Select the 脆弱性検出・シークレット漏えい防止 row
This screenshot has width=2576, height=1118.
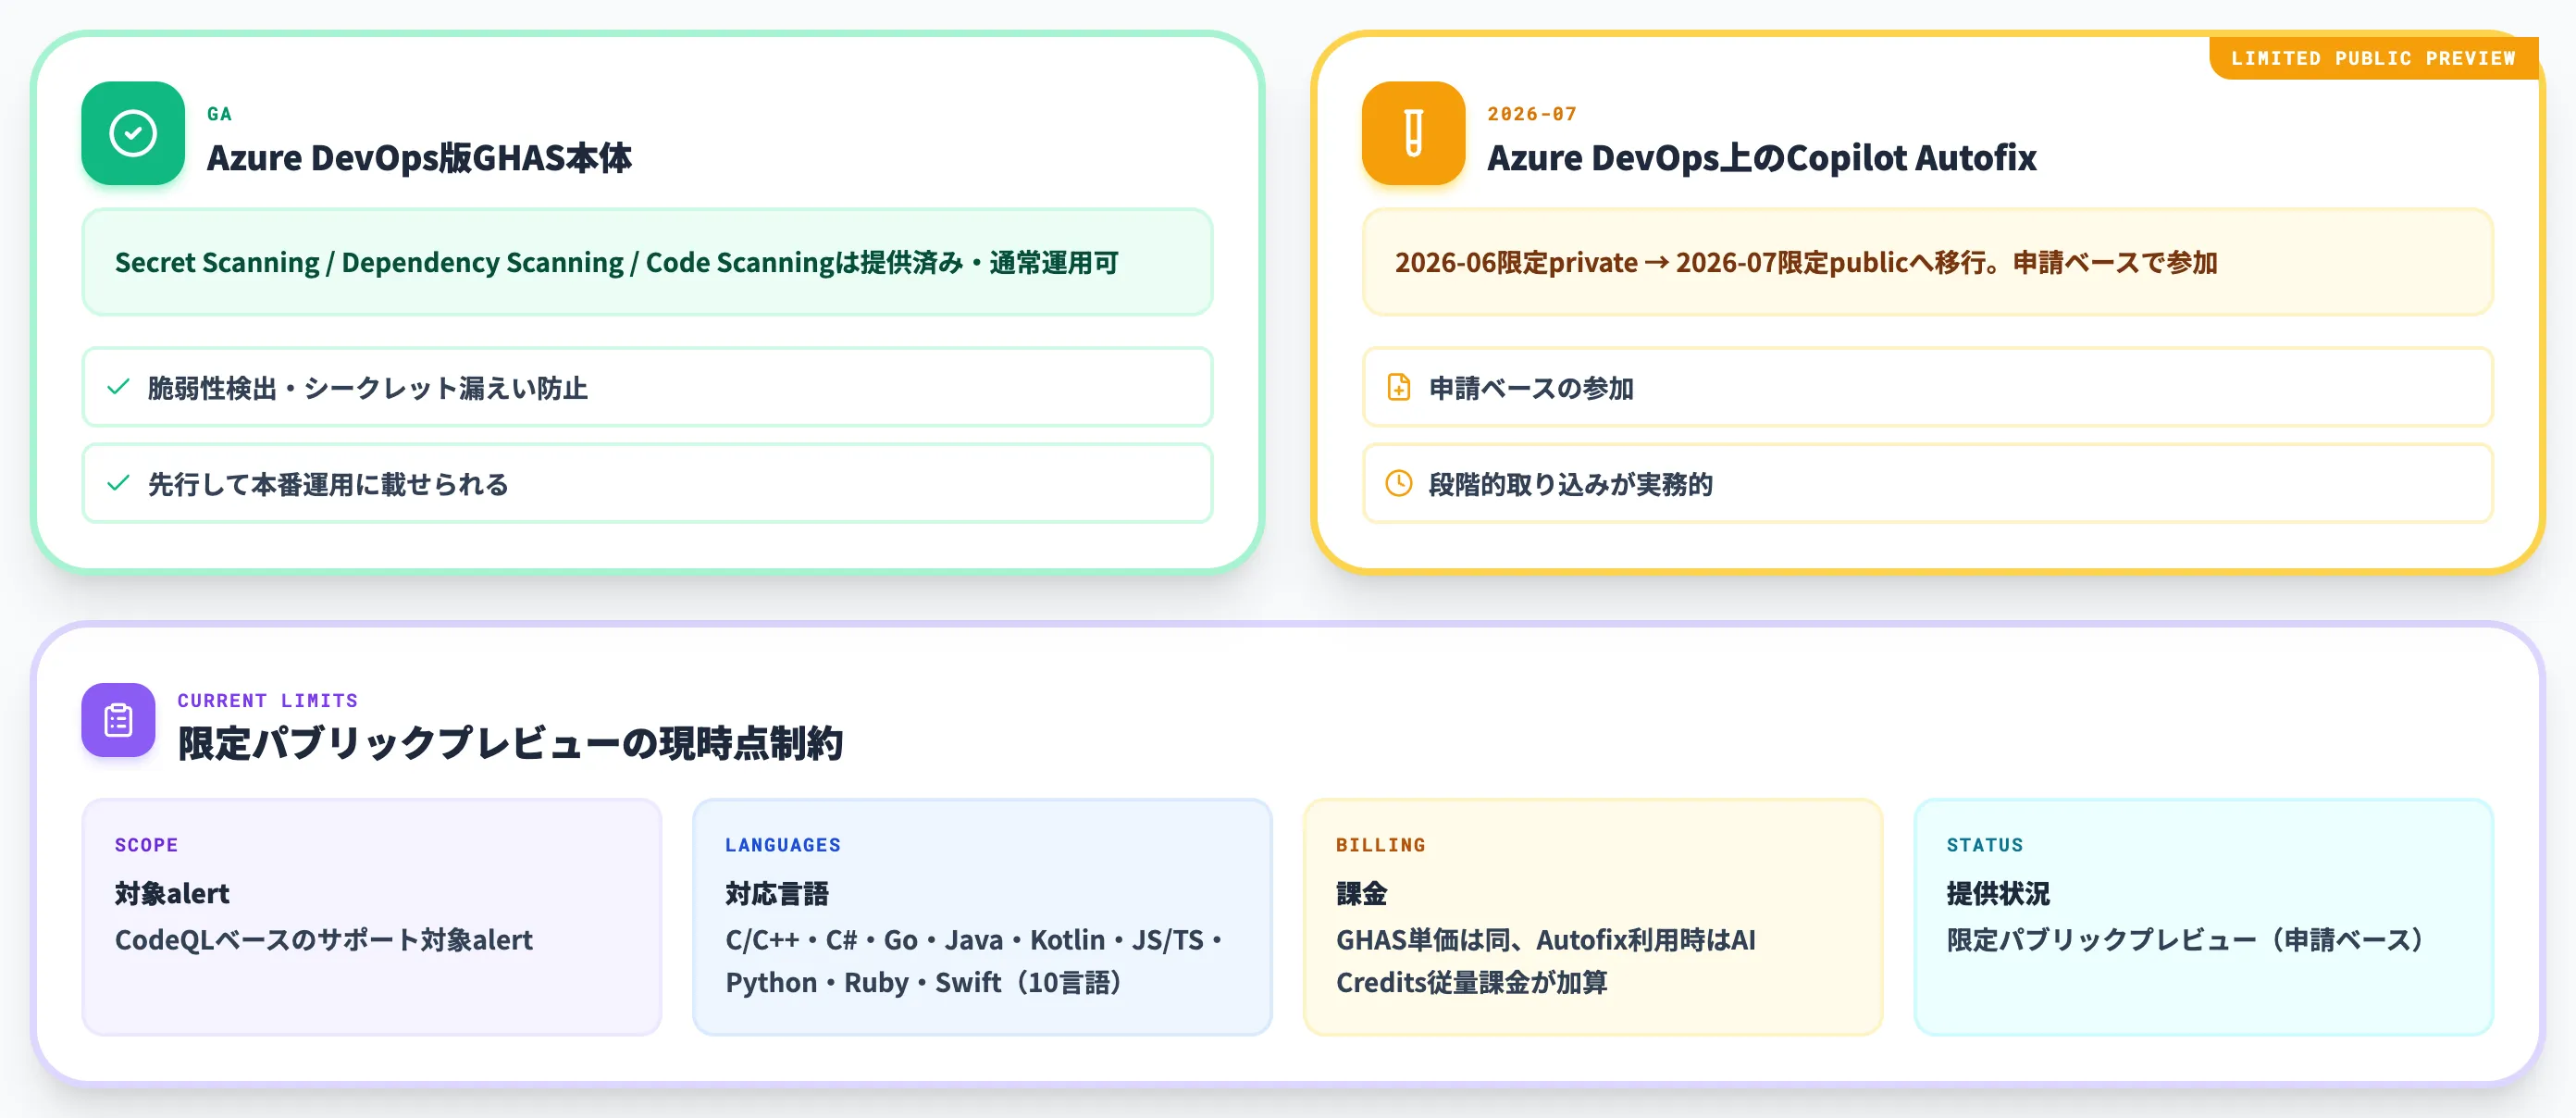pos(647,387)
